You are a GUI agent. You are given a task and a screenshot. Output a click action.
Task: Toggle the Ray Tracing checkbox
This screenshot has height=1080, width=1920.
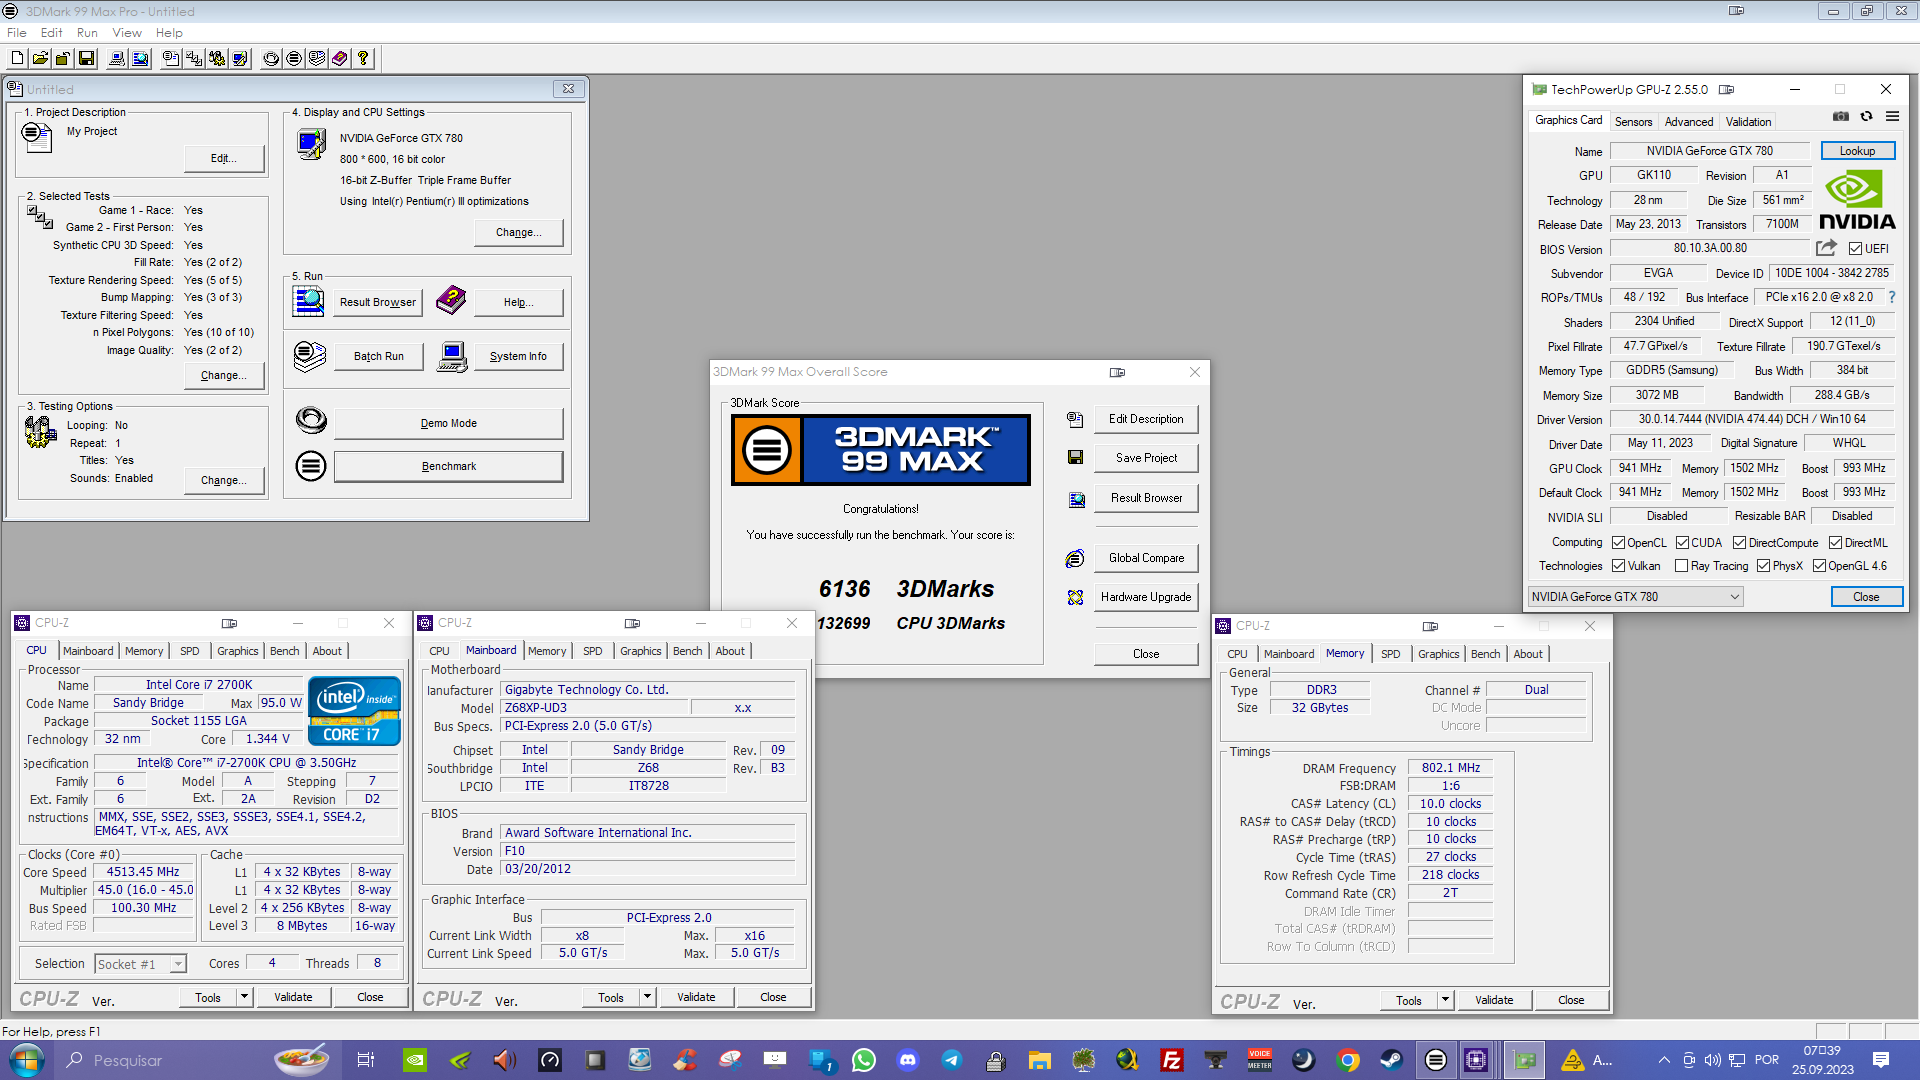[x=1681, y=566]
